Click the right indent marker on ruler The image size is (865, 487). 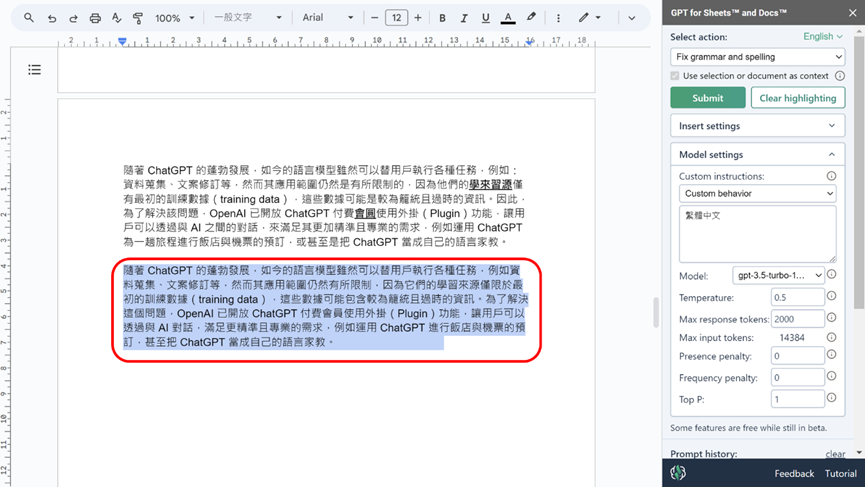point(530,42)
